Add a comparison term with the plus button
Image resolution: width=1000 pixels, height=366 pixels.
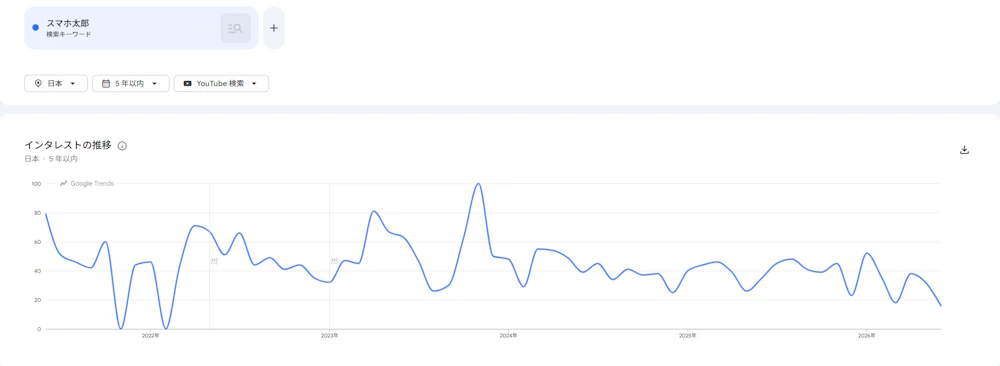[274, 28]
